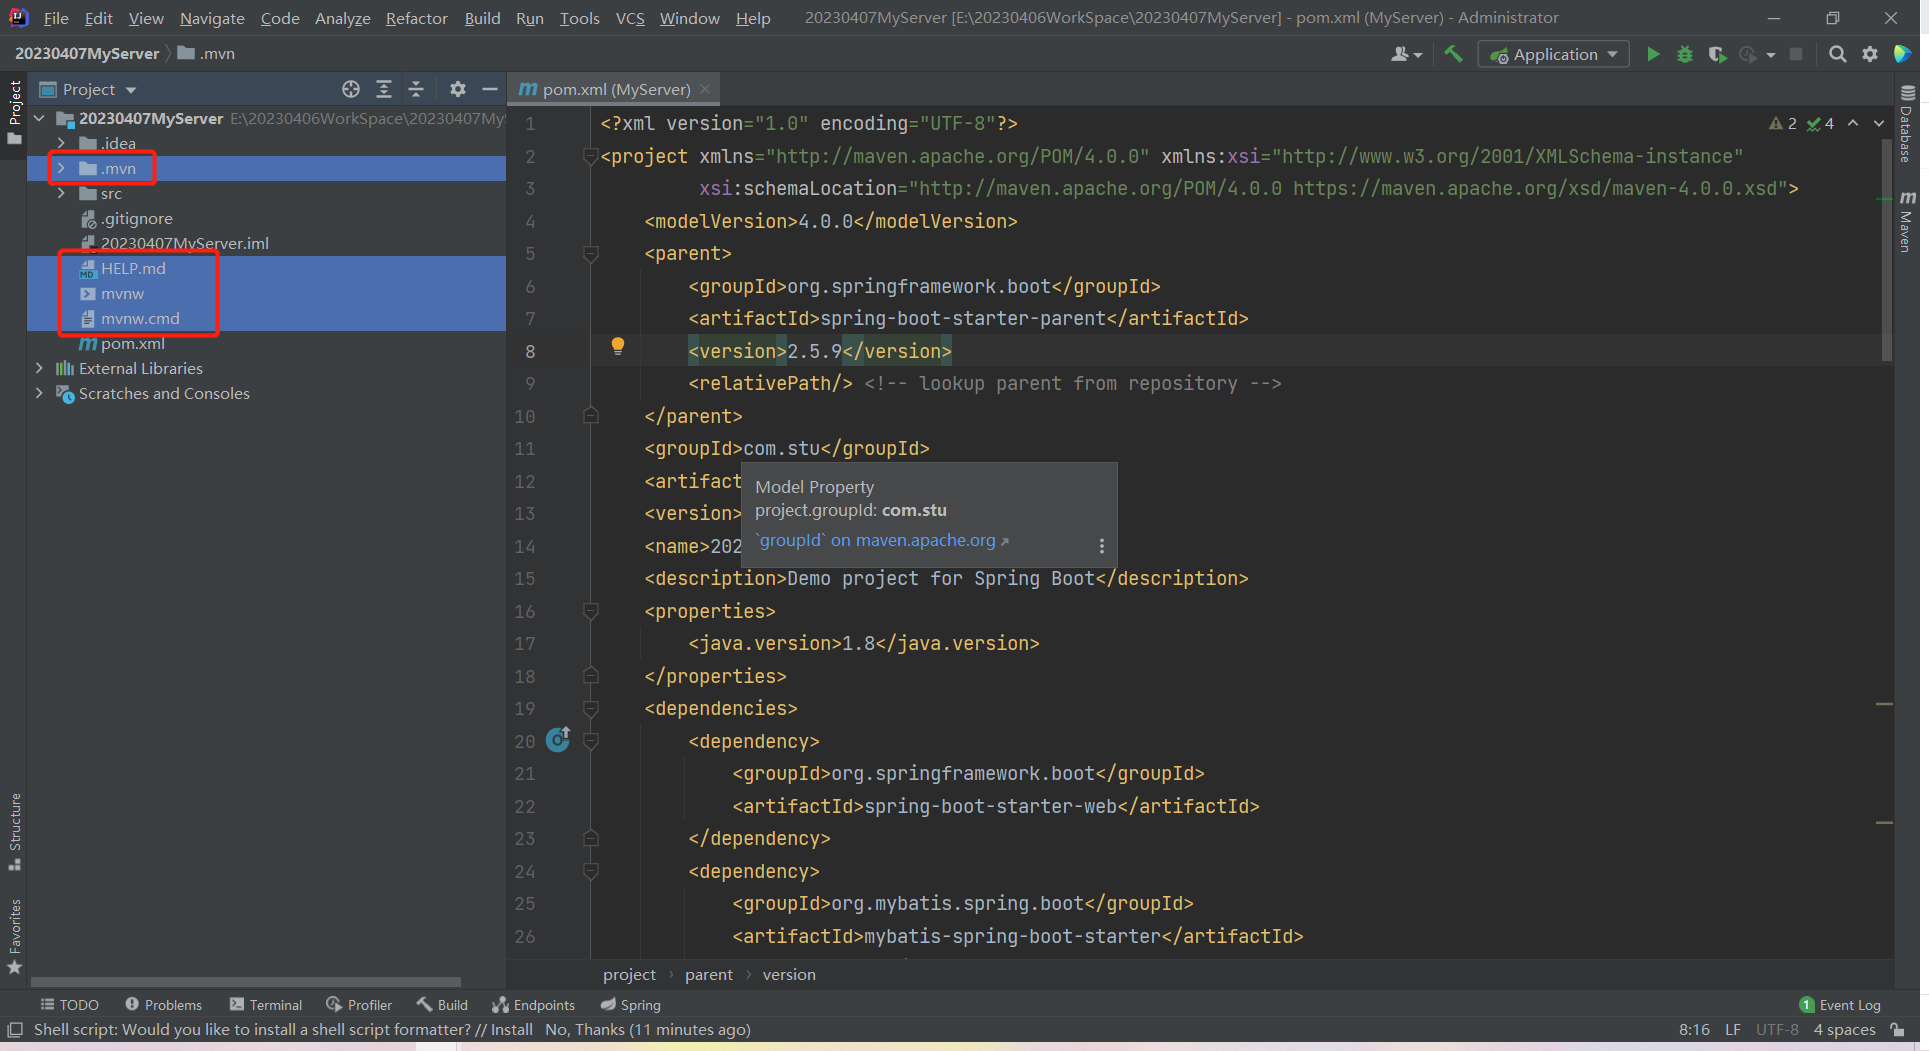Image resolution: width=1929 pixels, height=1051 pixels.
Task: Click the intention lightbulb on line 8
Action: coord(618,346)
